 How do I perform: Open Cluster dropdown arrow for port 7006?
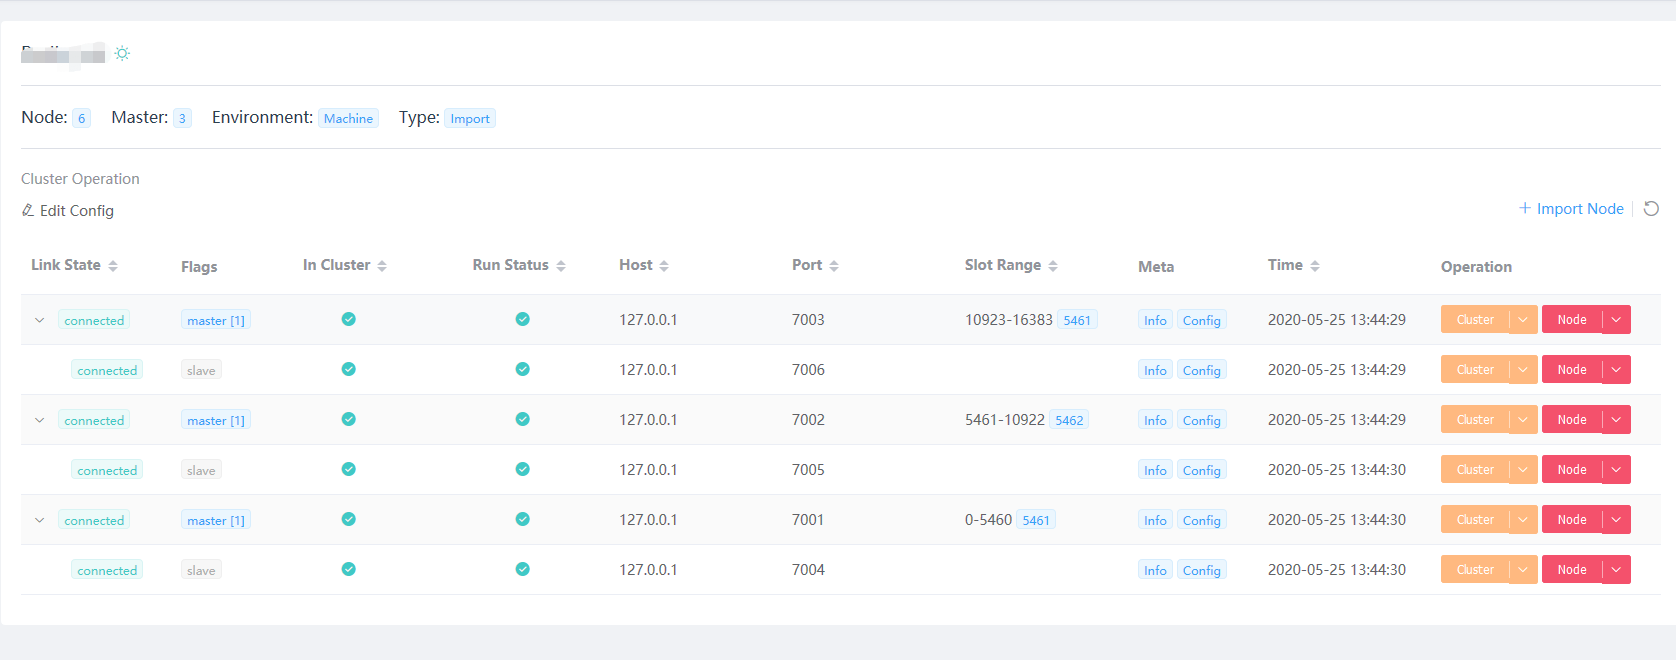click(x=1523, y=370)
